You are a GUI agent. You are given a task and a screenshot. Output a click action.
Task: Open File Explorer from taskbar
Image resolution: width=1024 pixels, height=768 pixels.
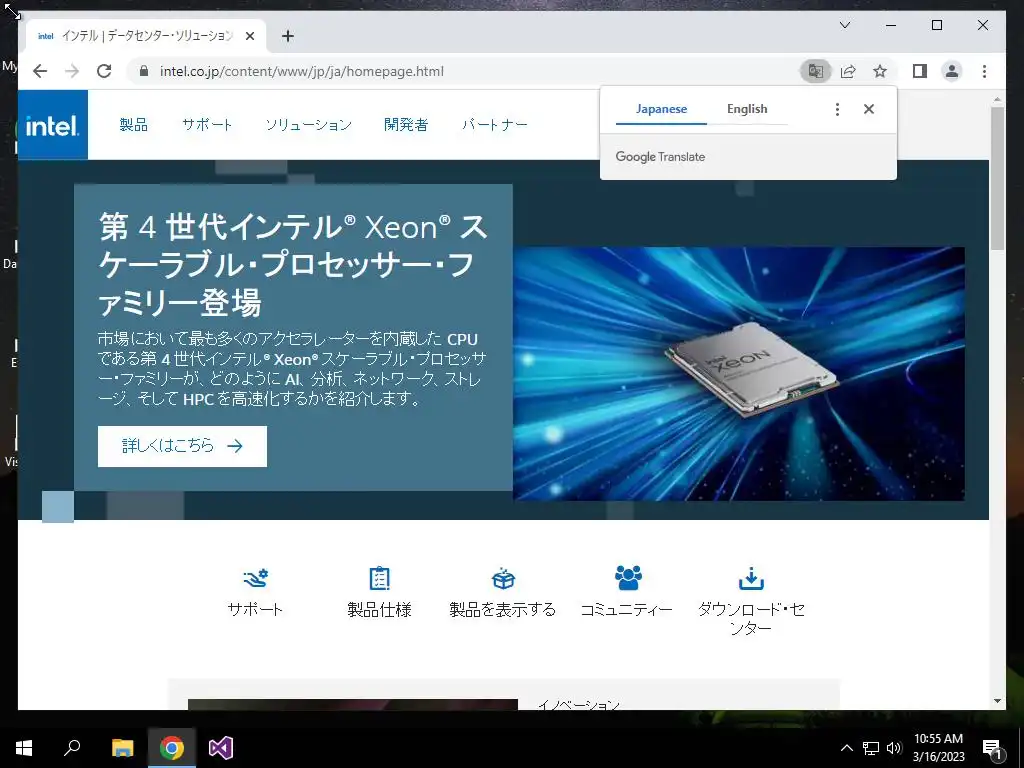click(x=122, y=748)
